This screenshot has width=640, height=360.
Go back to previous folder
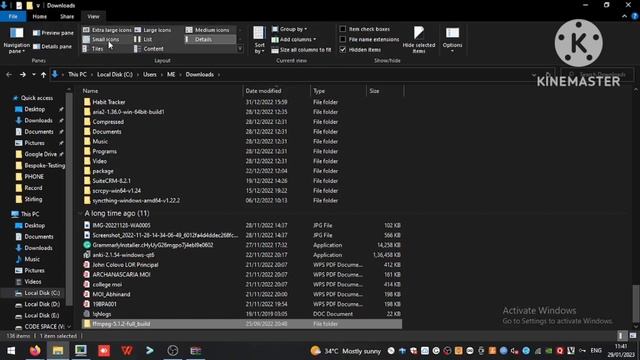click(x=9, y=75)
